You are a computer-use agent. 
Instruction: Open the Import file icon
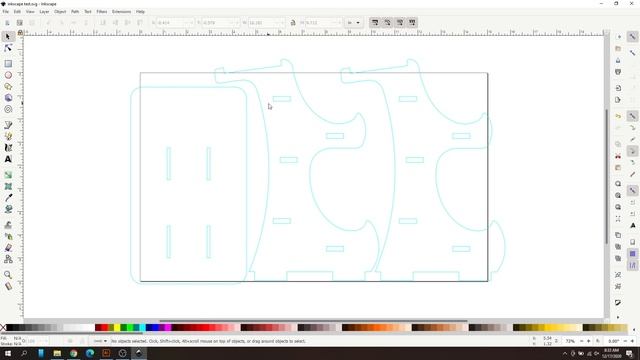click(x=618, y=88)
